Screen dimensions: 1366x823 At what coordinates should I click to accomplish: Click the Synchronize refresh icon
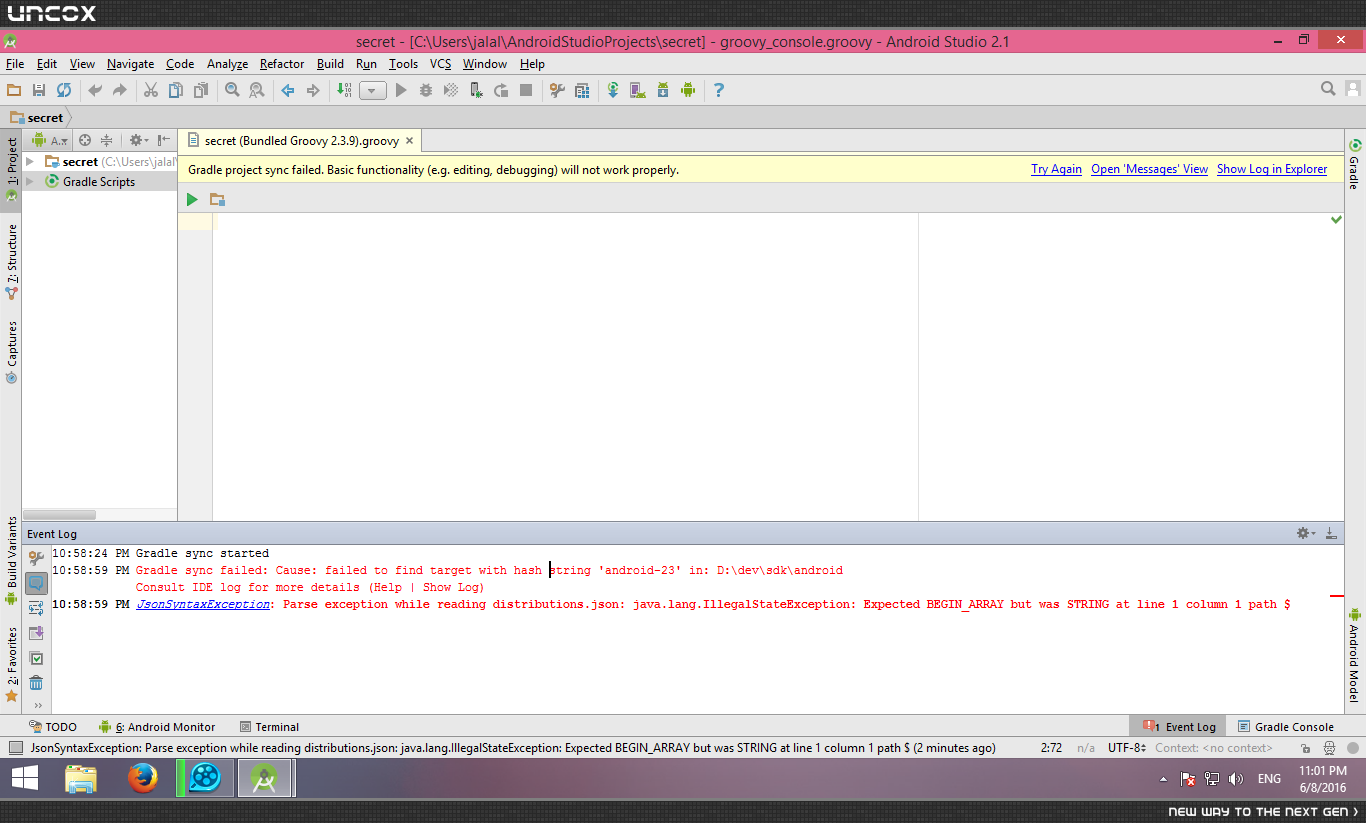[63, 90]
